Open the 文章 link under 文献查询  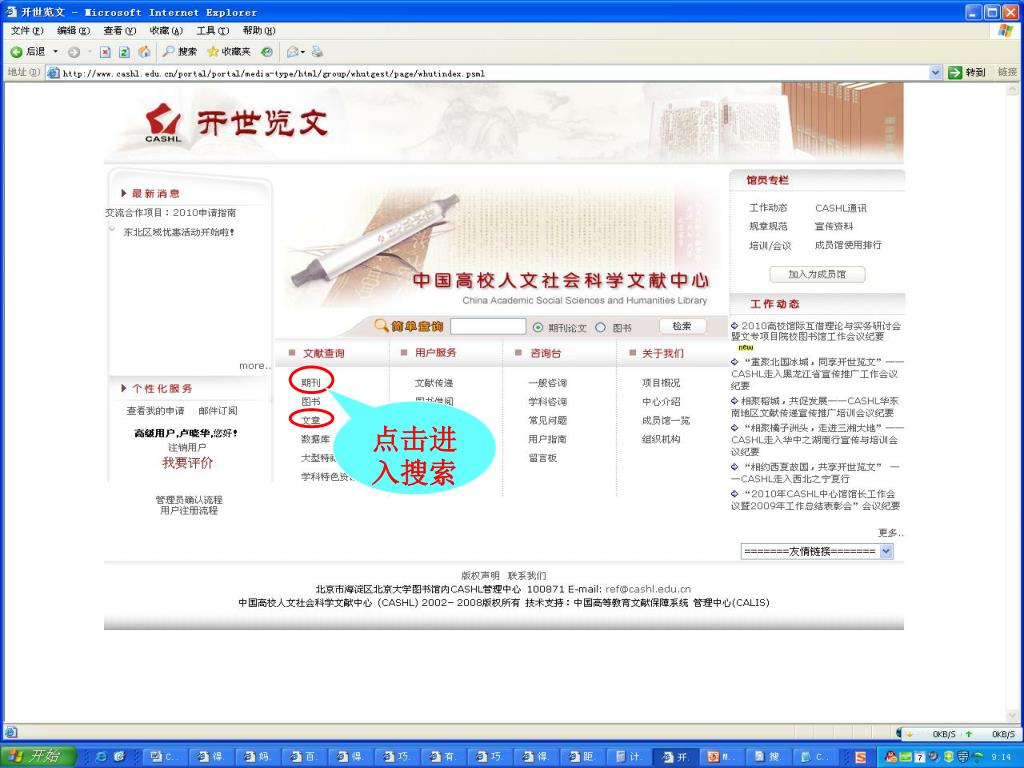[x=311, y=420]
